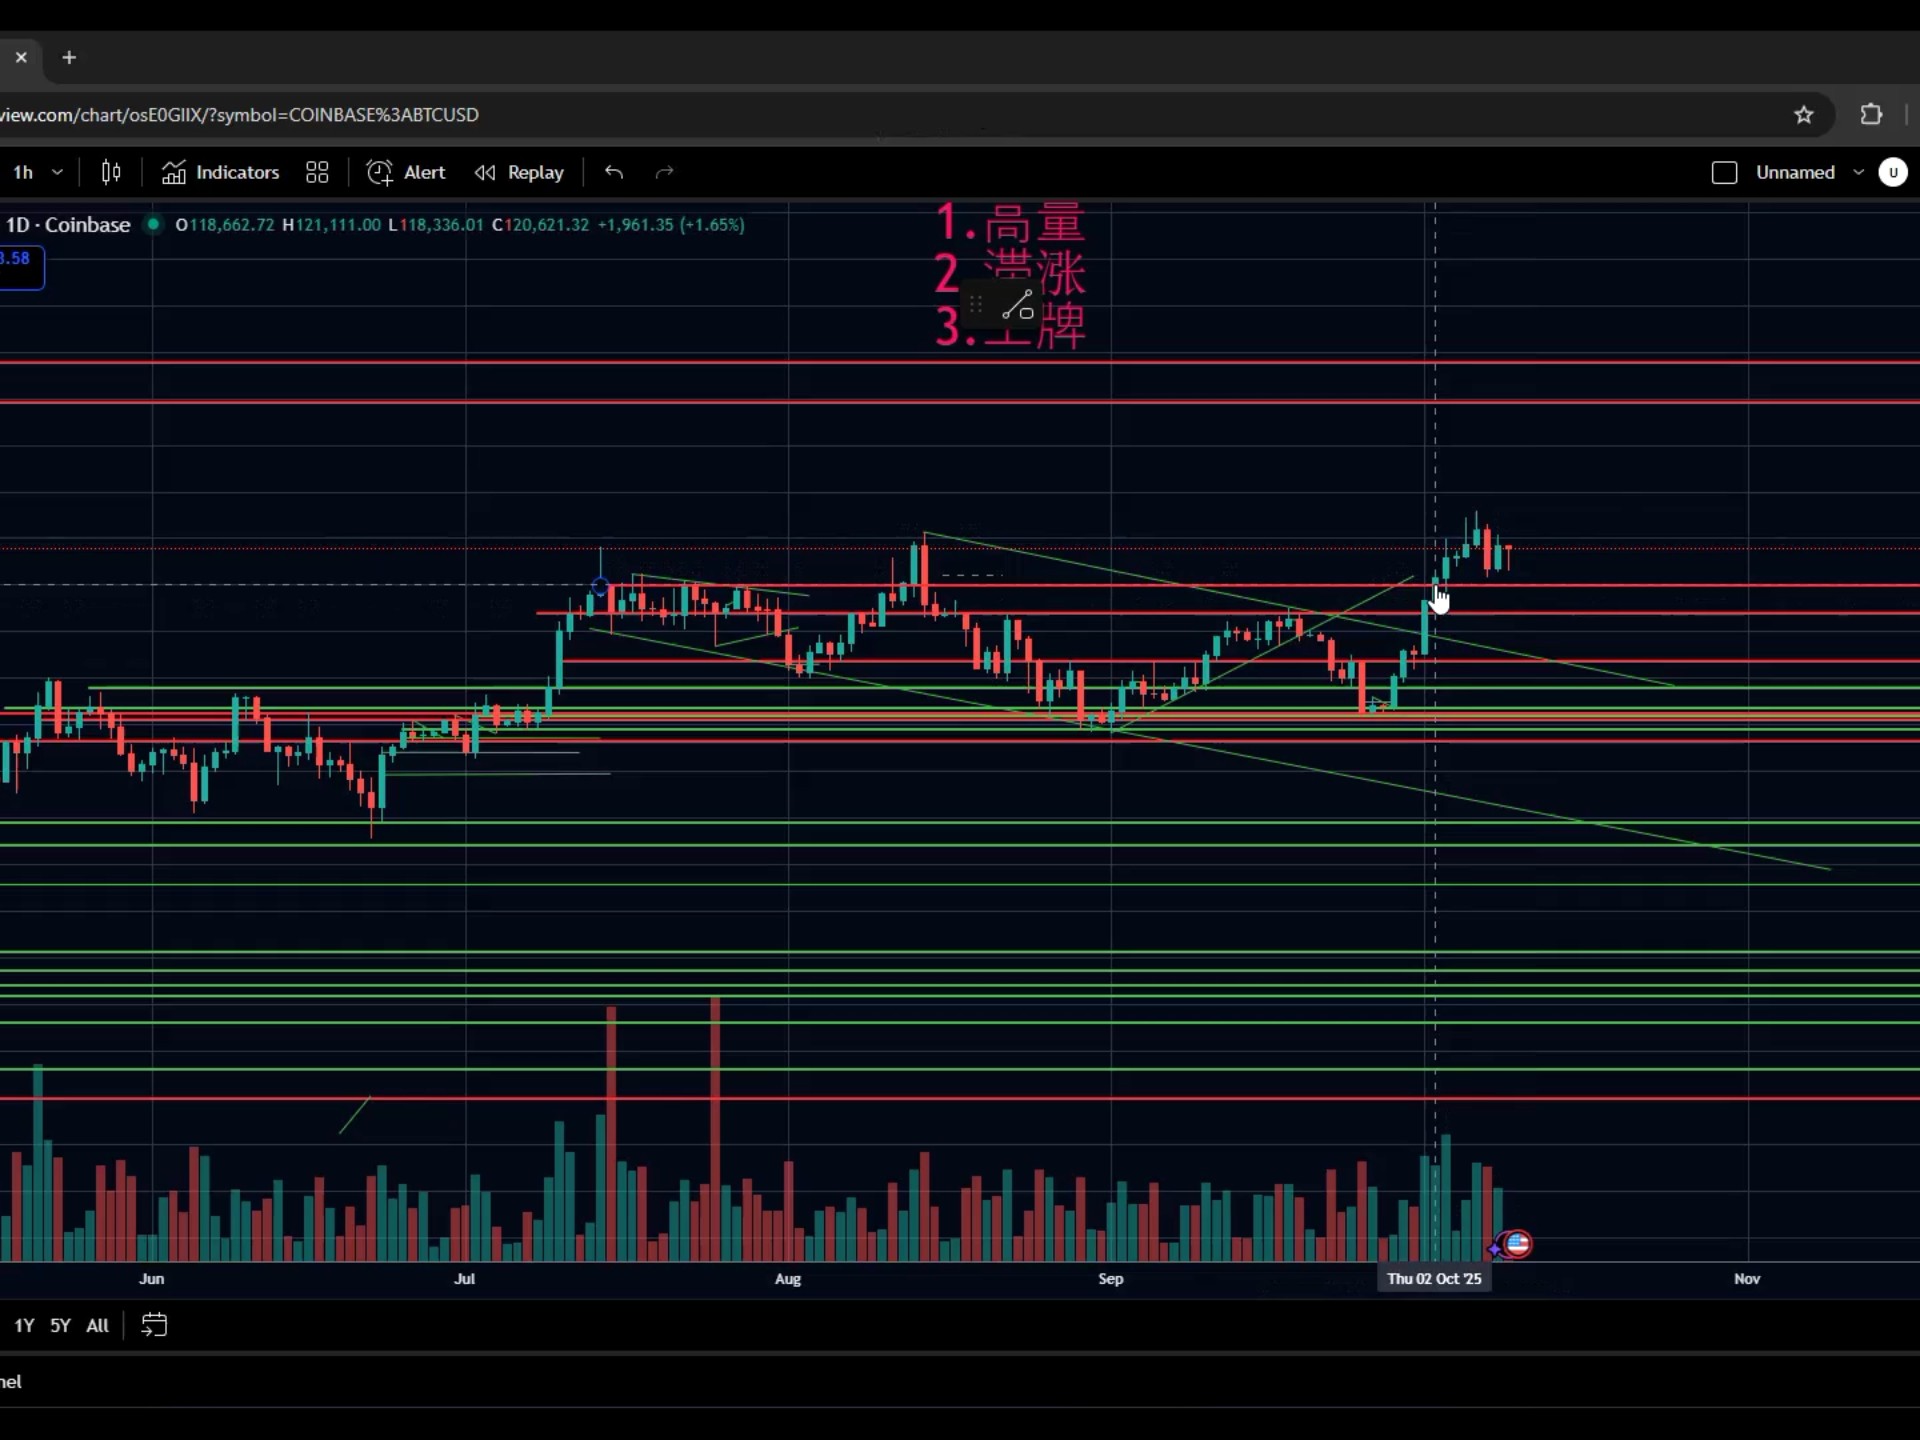Select the All date range
This screenshot has width=1920, height=1440.
click(x=97, y=1325)
